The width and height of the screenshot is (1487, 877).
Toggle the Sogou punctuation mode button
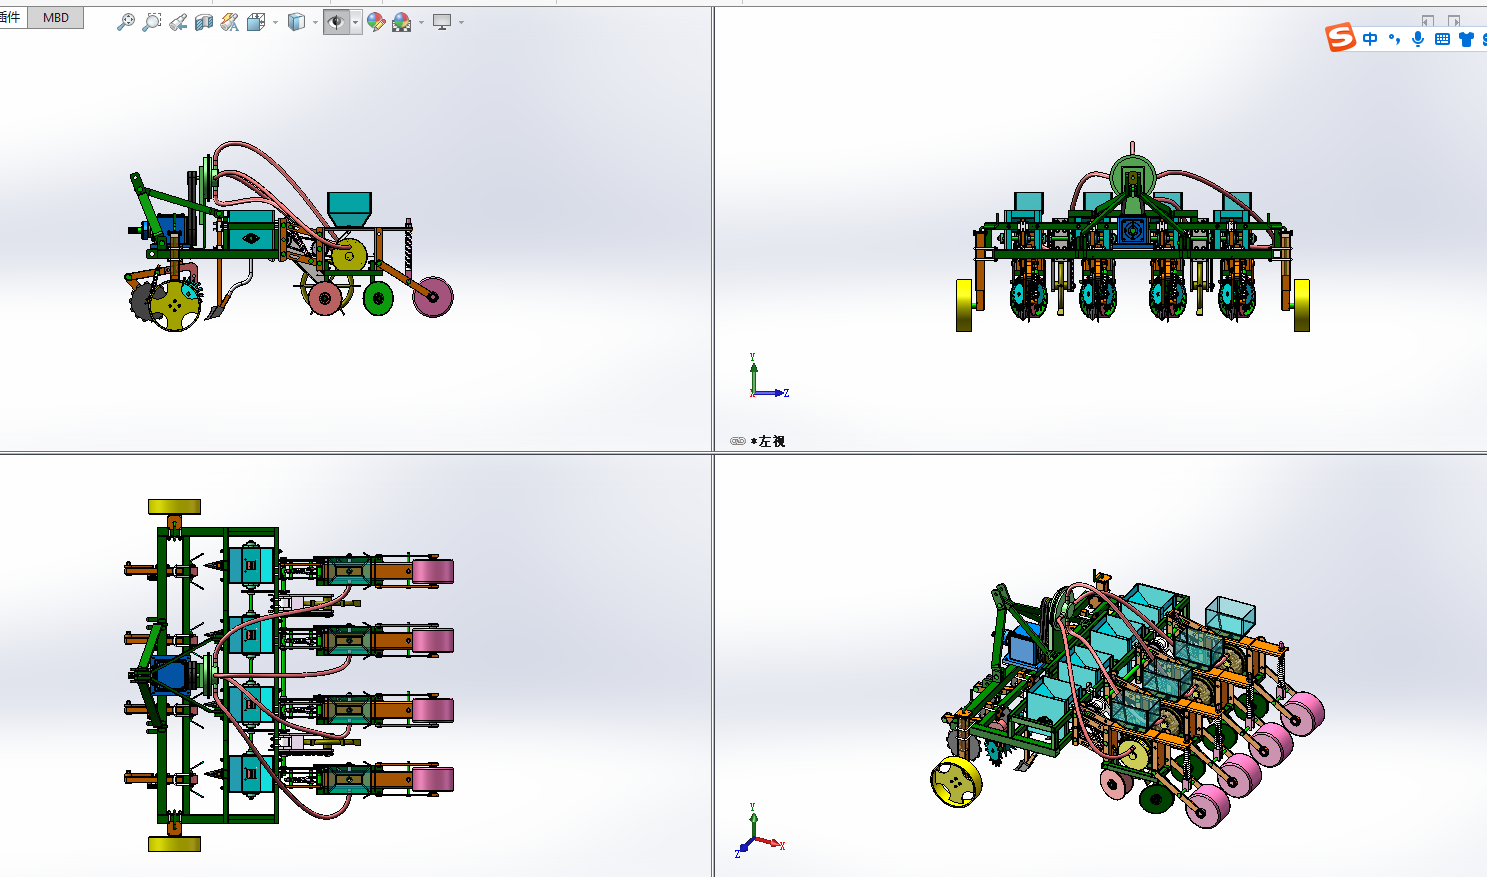pyautogui.click(x=1394, y=39)
